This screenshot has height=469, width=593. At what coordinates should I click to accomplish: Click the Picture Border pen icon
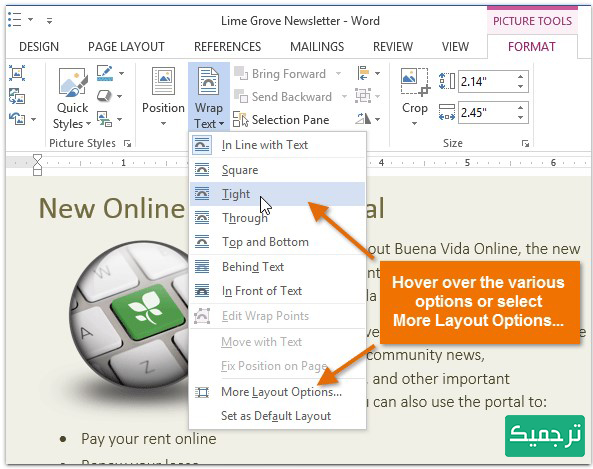tap(105, 73)
